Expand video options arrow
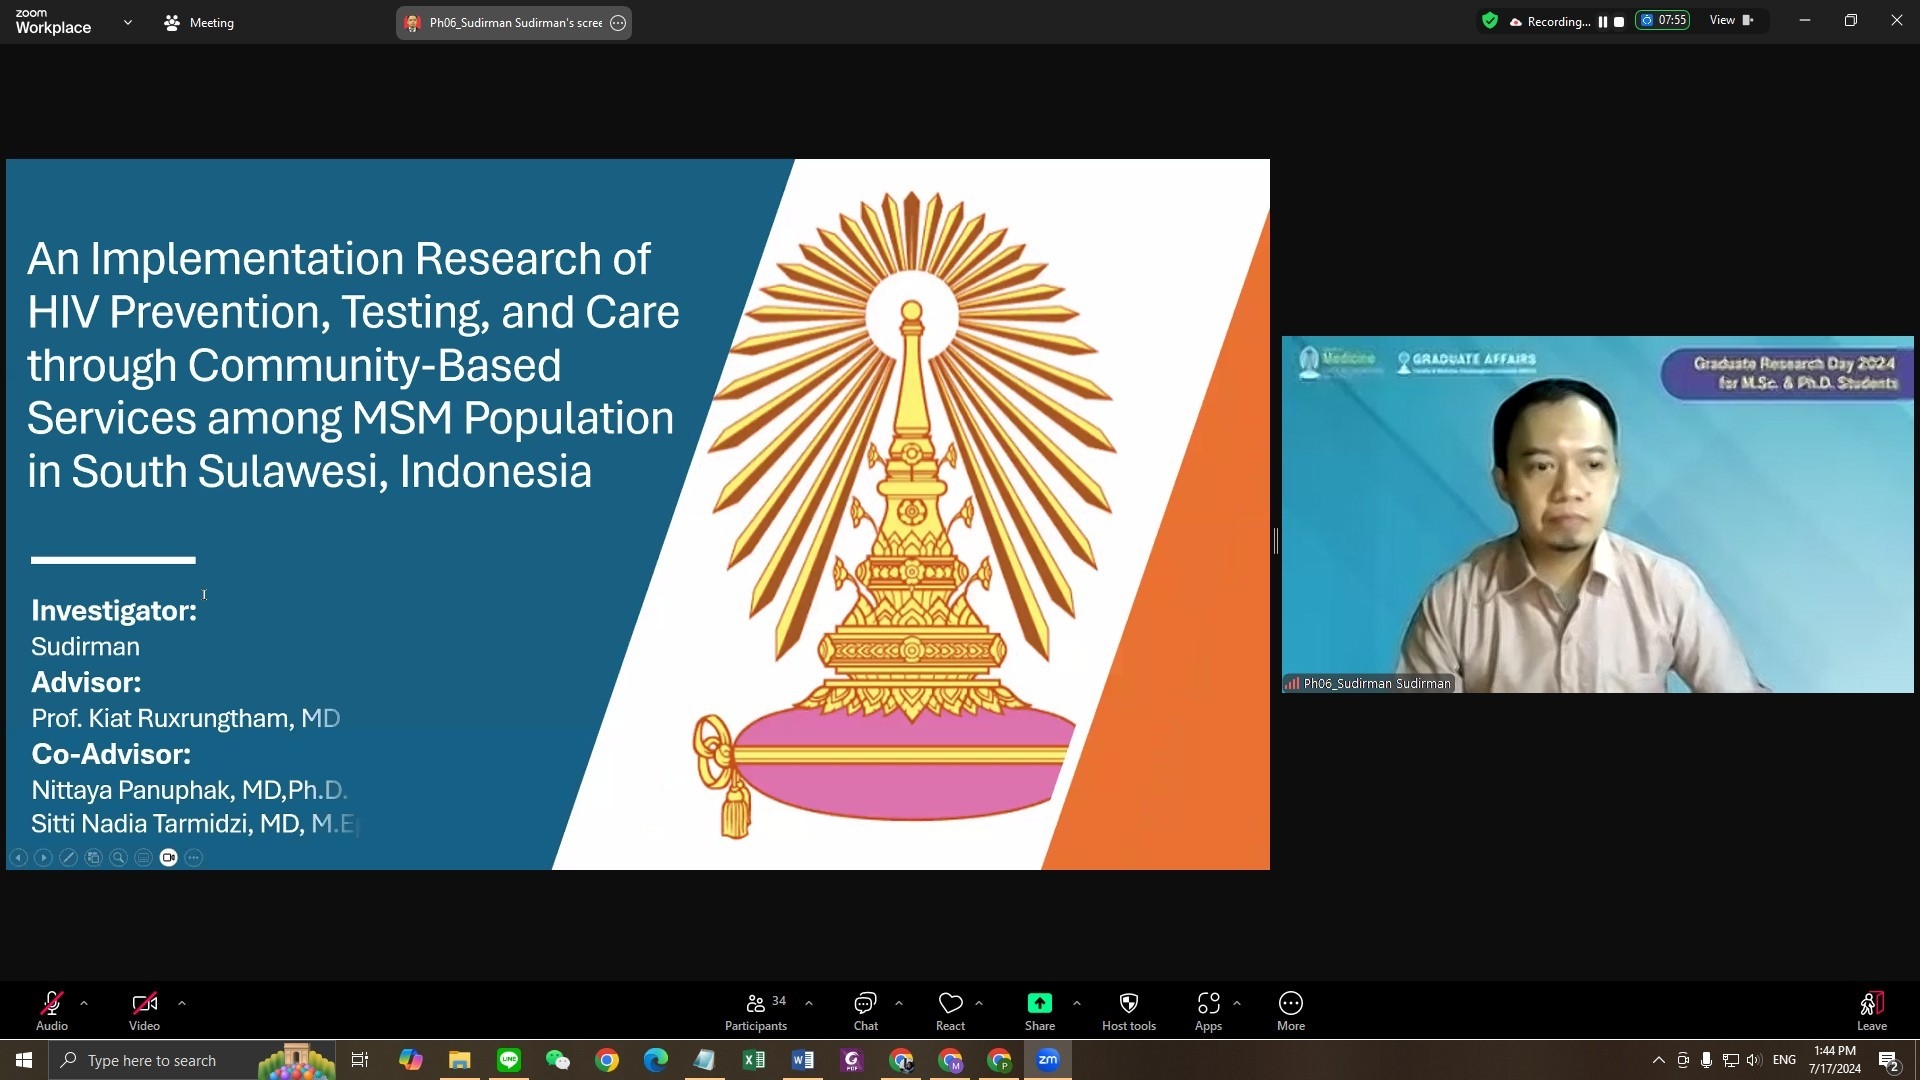Image resolution: width=1920 pixels, height=1080 pixels. coord(182,1002)
